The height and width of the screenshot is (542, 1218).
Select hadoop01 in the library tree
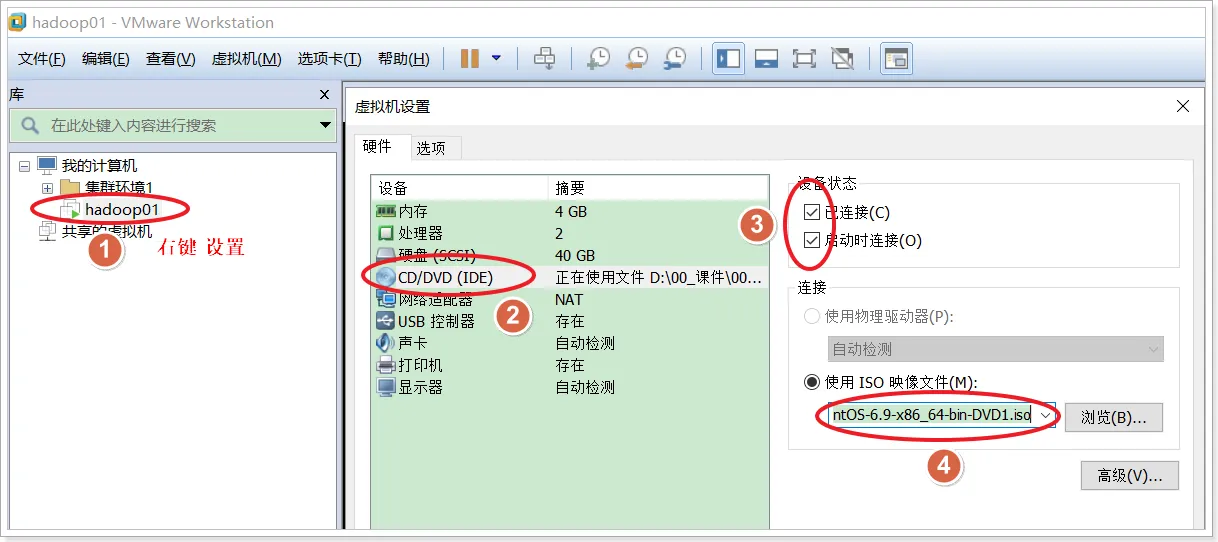pyautogui.click(x=122, y=209)
